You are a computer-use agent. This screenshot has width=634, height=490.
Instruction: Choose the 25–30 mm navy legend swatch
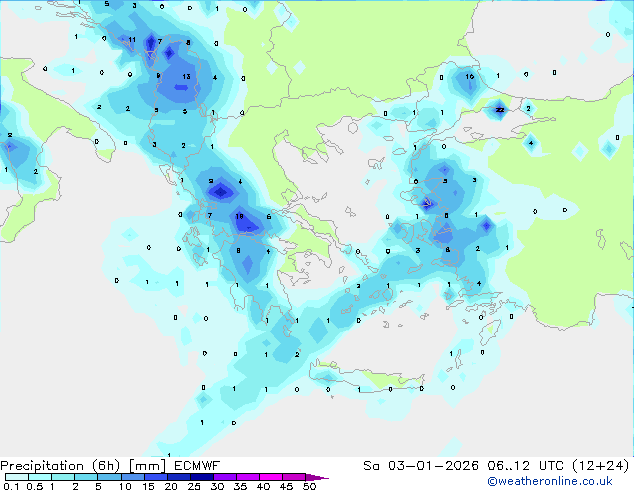(x=201, y=477)
